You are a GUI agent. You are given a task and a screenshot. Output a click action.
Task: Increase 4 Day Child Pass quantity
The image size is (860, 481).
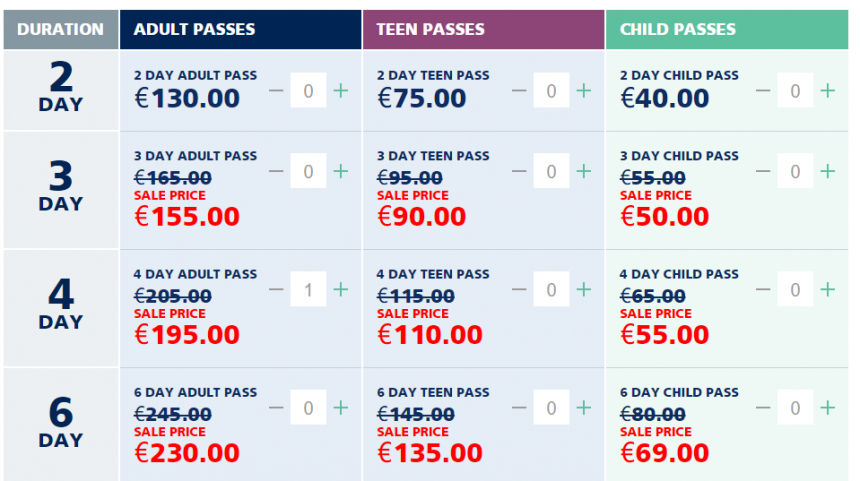click(x=827, y=290)
